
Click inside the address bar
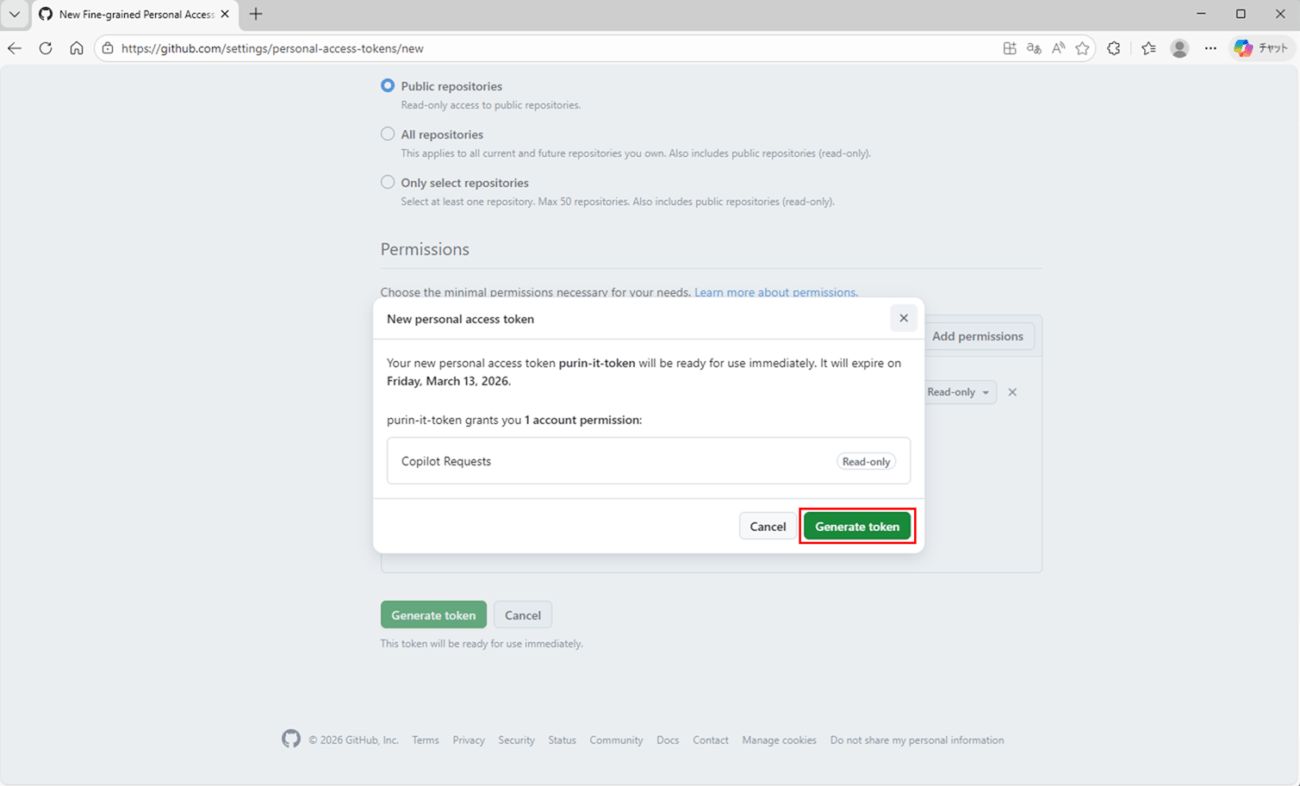click(x=400, y=47)
